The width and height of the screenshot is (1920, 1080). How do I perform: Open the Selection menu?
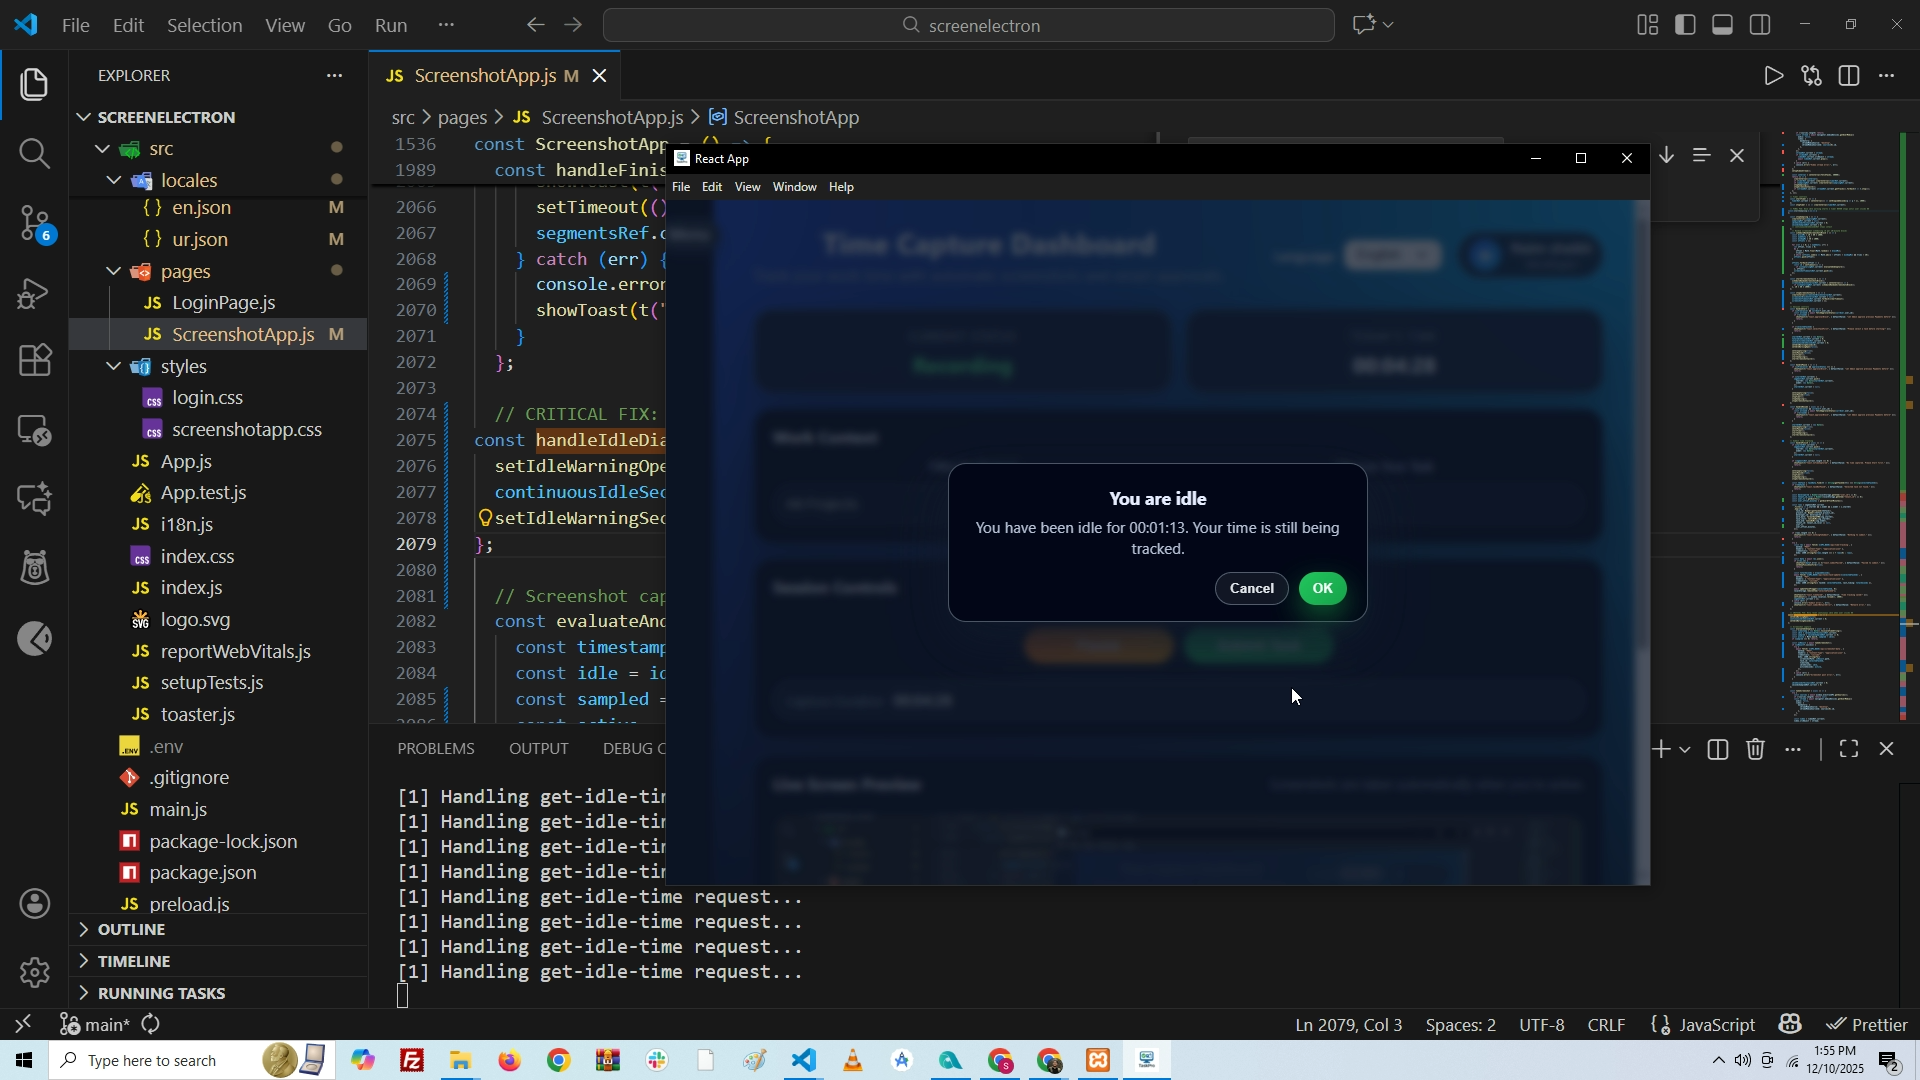(x=204, y=25)
